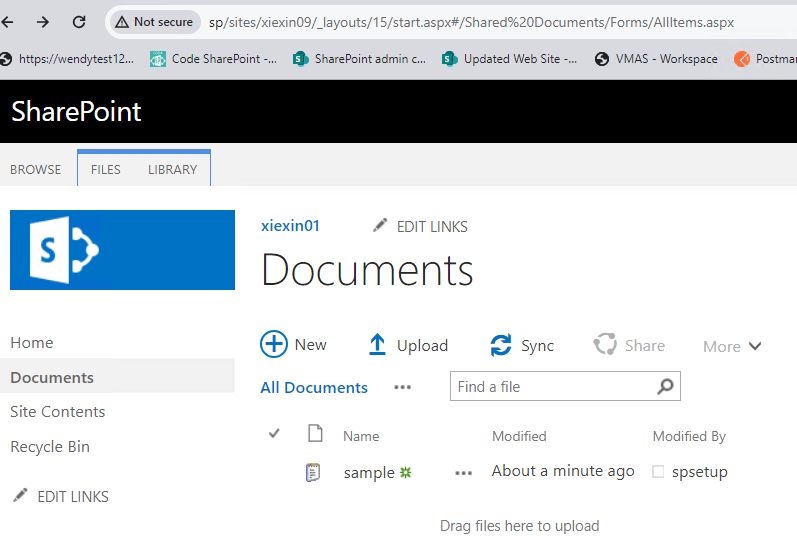This screenshot has height=547, width=797.
Task: Open SharePoint admin center bookmark
Action: coord(359,59)
